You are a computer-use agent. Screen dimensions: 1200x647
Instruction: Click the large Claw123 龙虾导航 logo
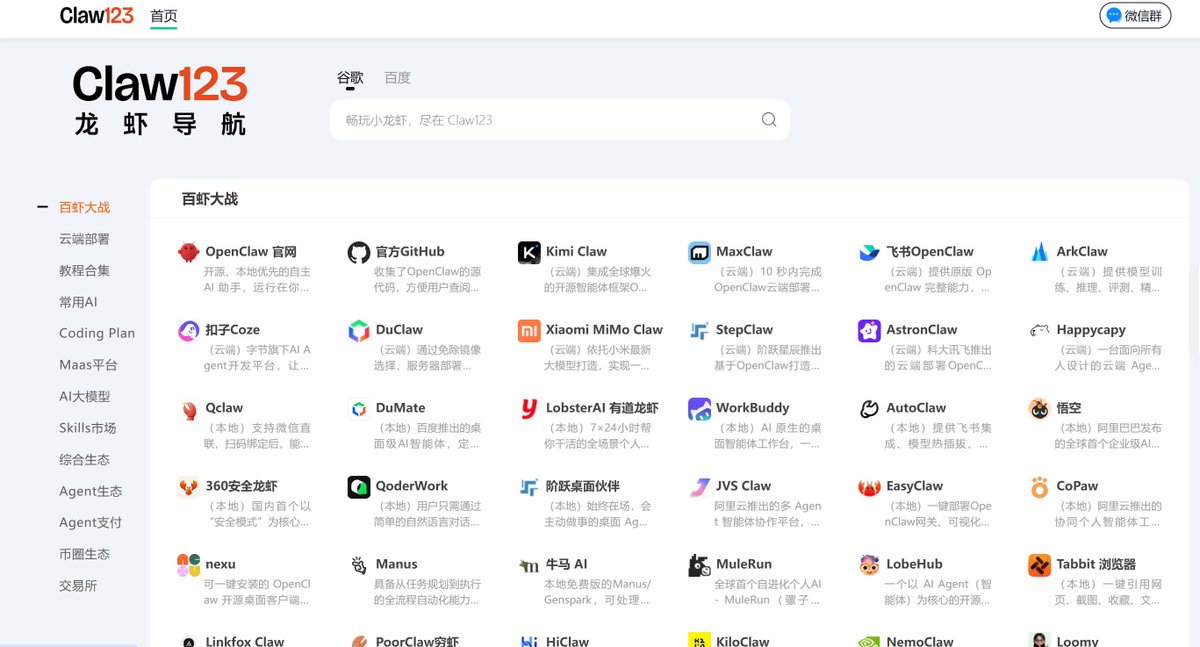click(x=160, y=100)
